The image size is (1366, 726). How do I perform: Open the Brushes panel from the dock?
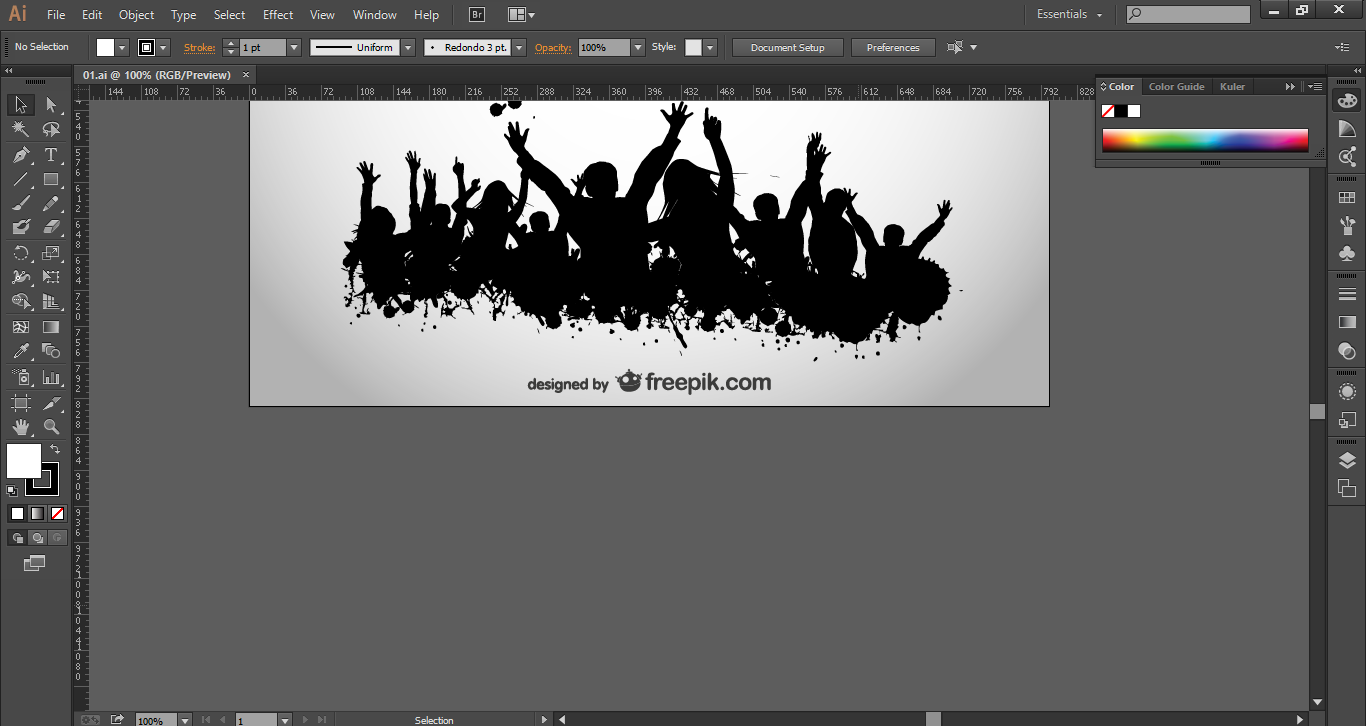point(1347,225)
